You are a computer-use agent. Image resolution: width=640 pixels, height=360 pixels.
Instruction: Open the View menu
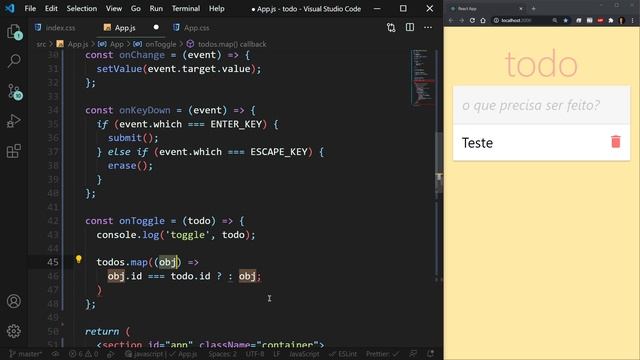[114, 8]
